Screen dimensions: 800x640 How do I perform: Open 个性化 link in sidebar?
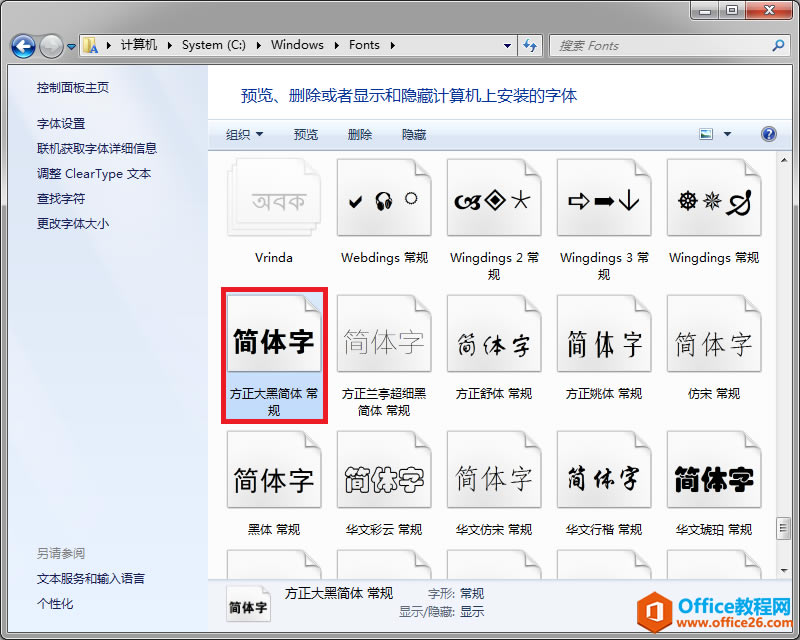coord(55,604)
